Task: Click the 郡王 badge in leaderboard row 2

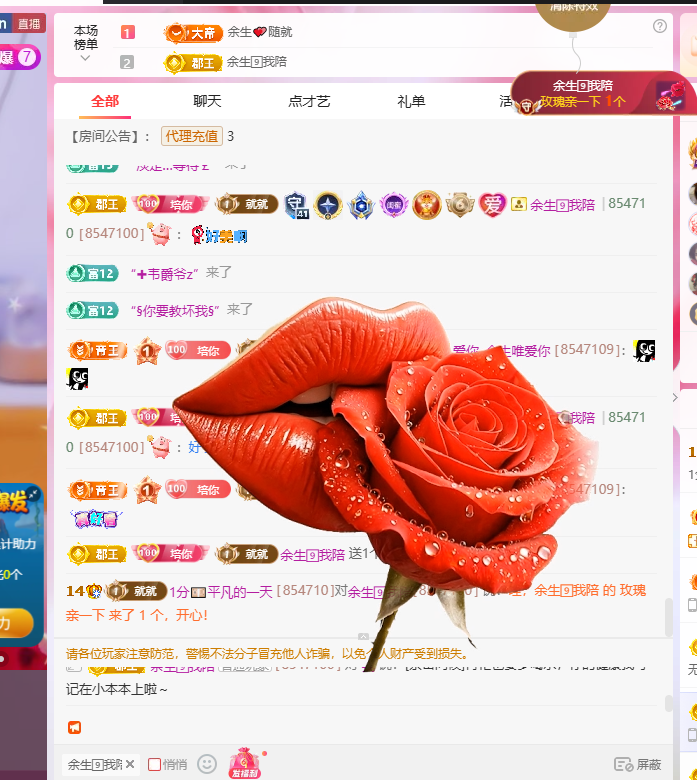Action: pos(193,63)
